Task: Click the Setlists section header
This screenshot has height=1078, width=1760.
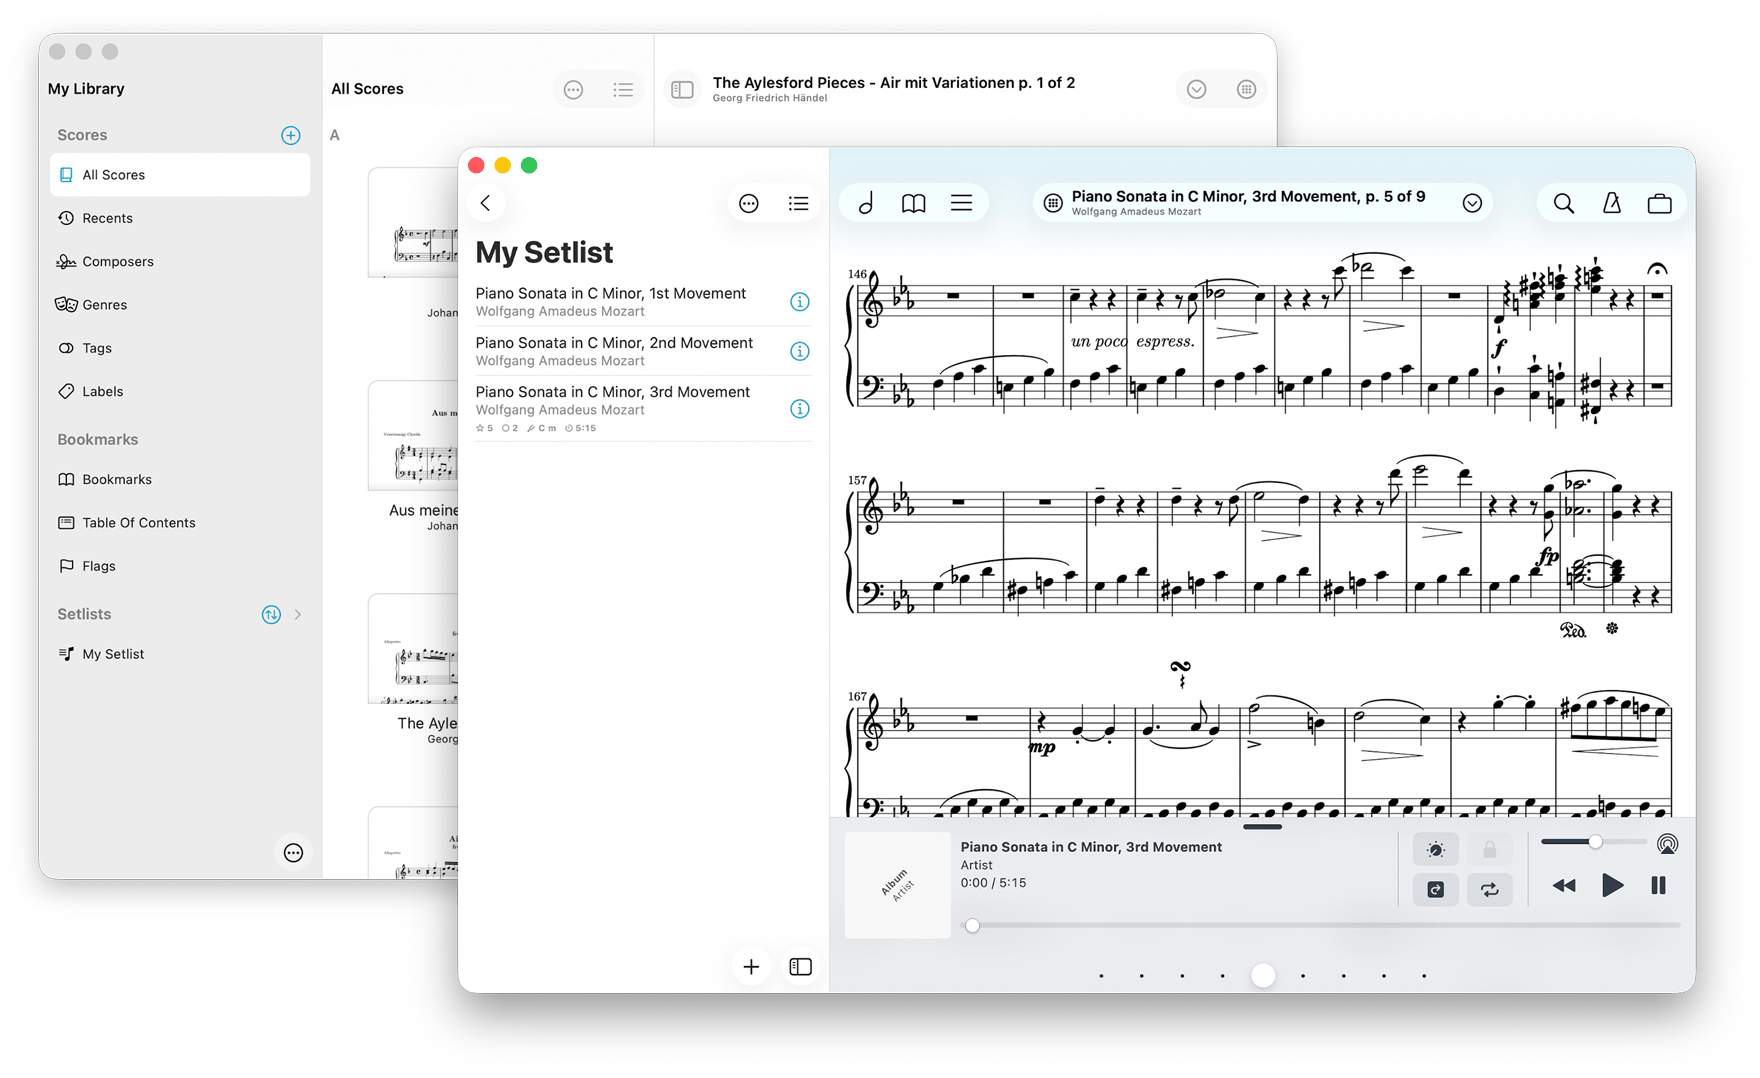Action: coord(84,614)
